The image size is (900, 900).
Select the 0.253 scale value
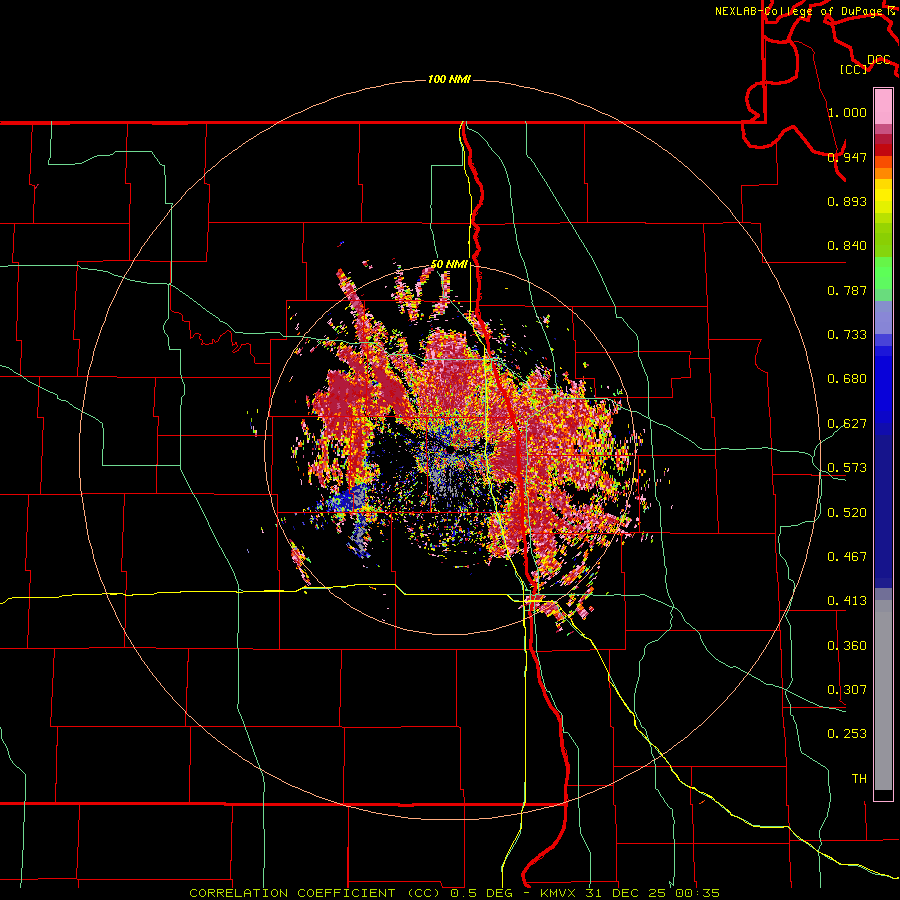point(847,734)
